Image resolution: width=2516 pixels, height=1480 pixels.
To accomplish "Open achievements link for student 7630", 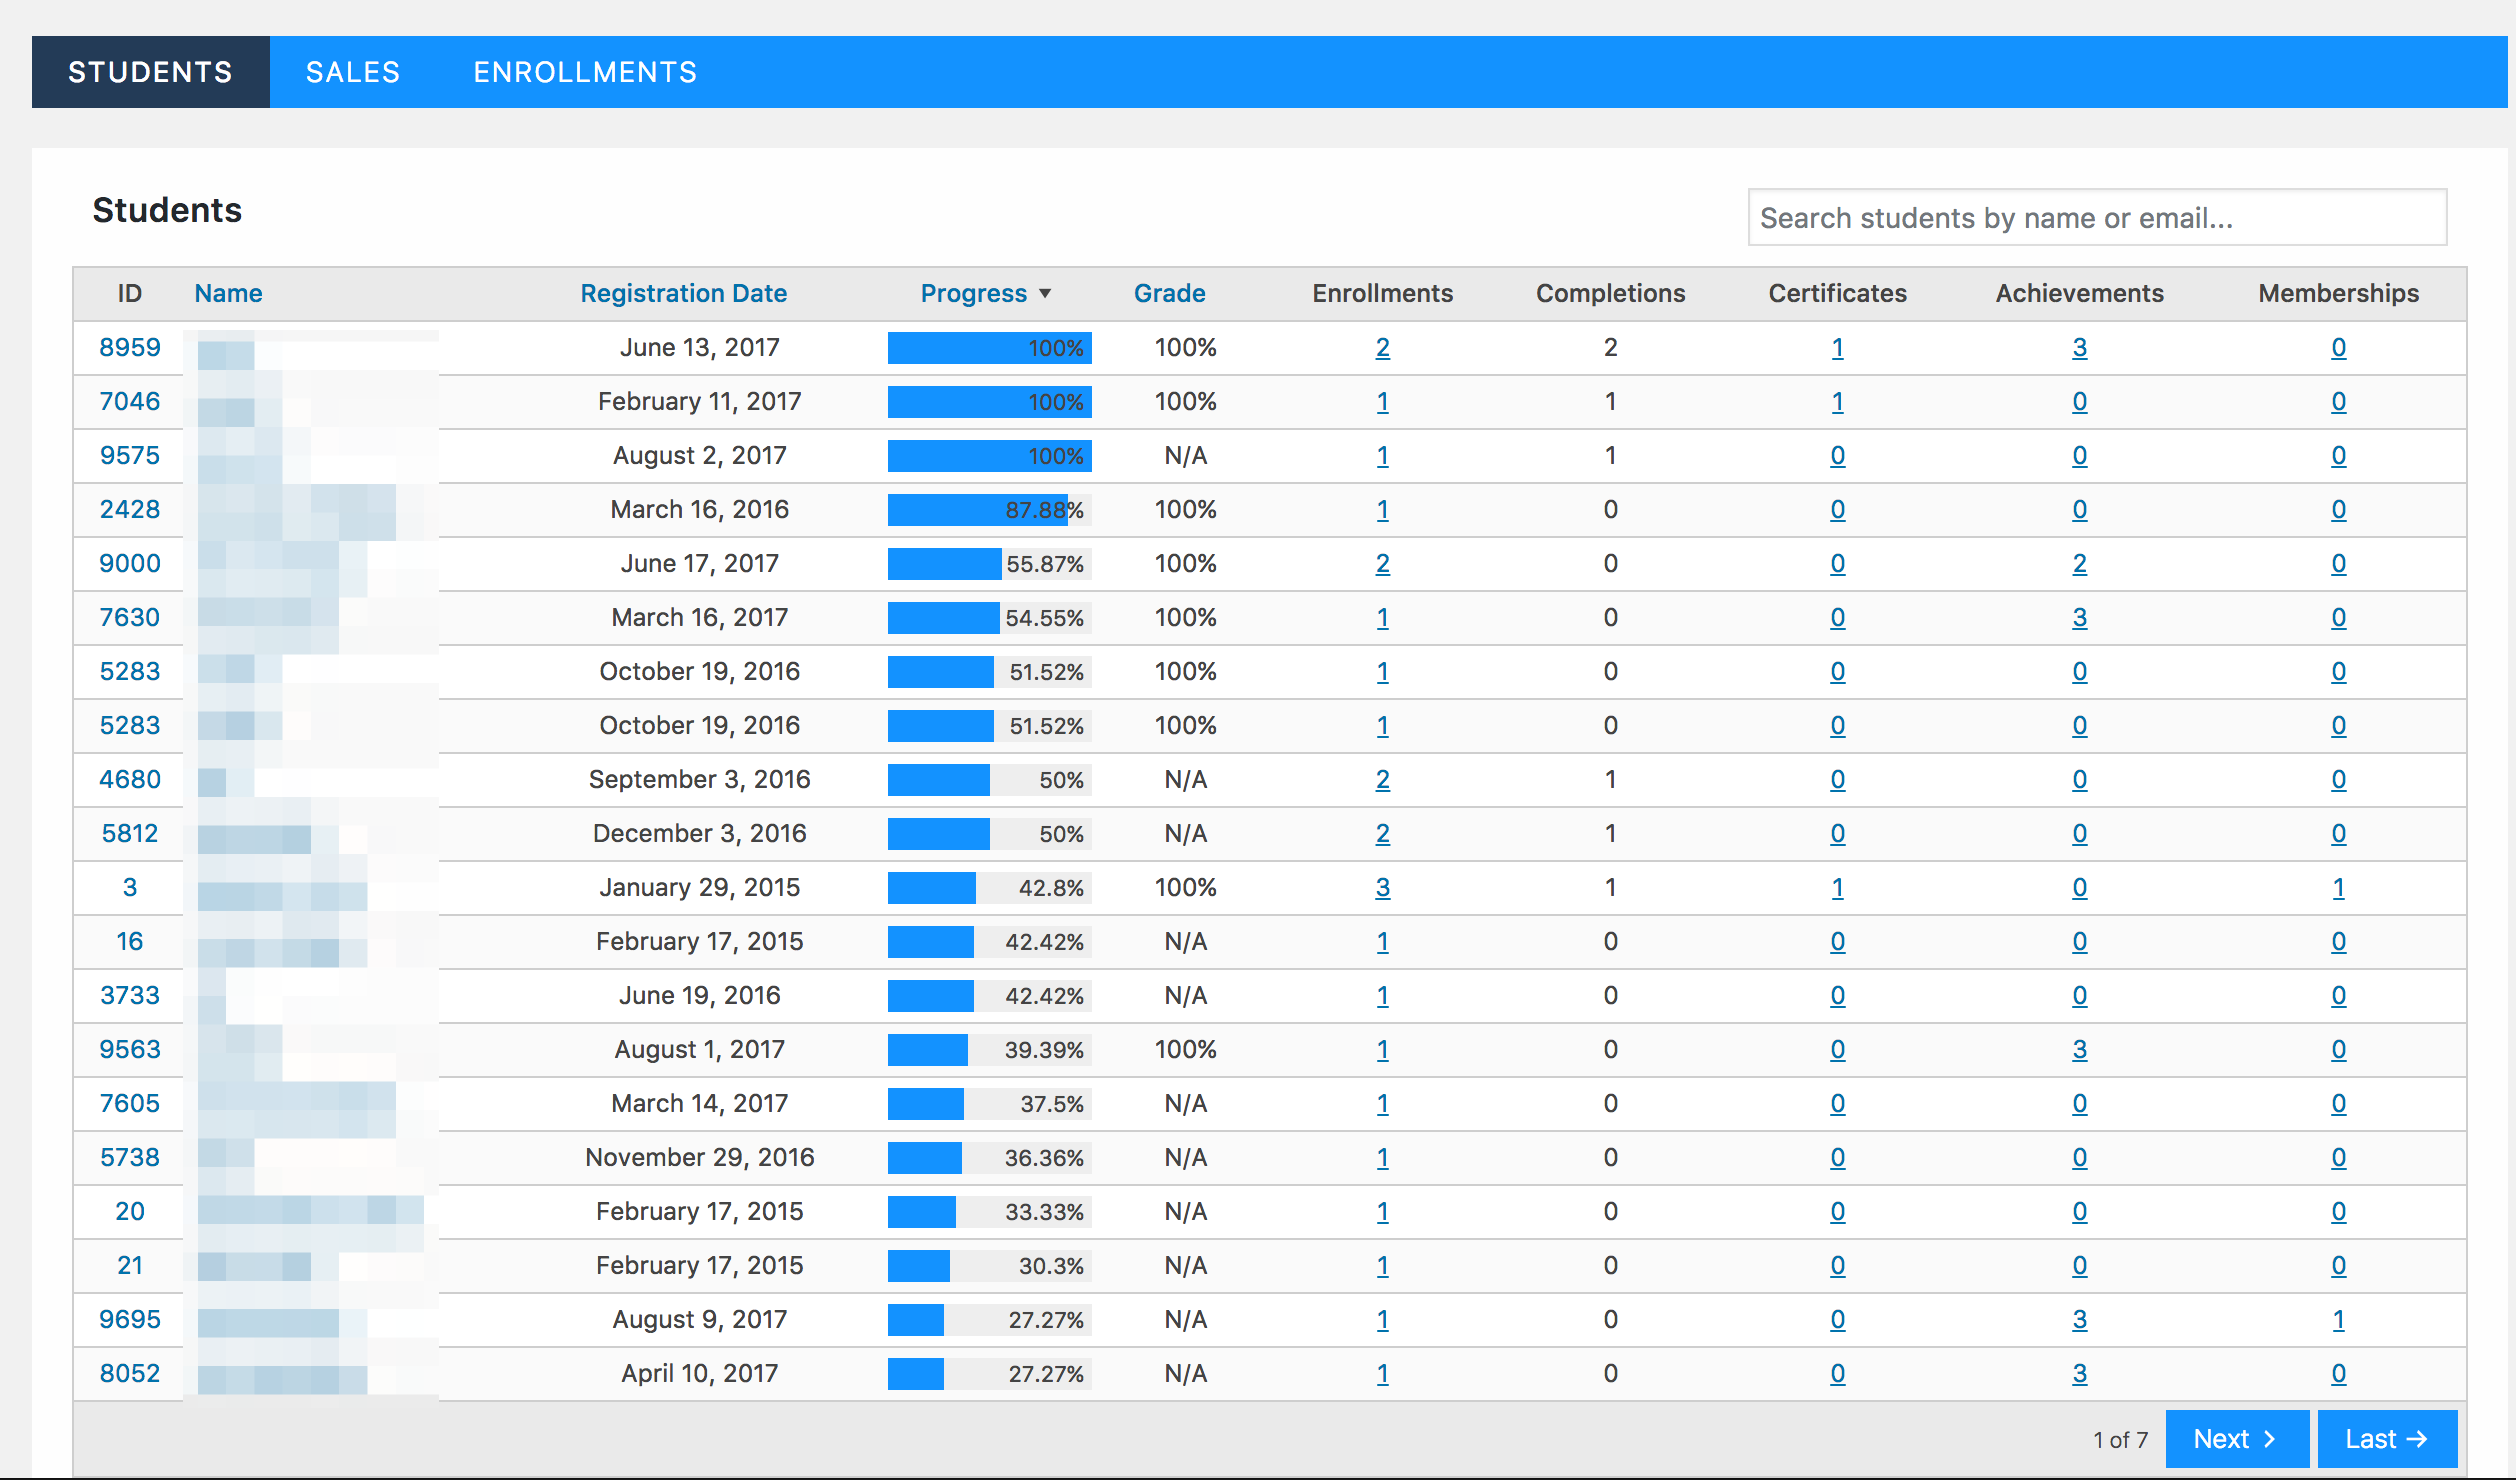I will 2079,618.
